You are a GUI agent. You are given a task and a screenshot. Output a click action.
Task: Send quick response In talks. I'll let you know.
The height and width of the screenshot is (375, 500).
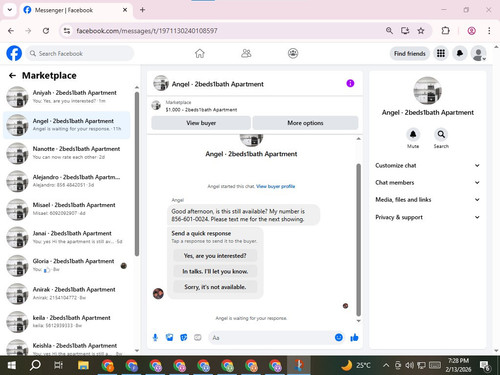[x=215, y=271]
